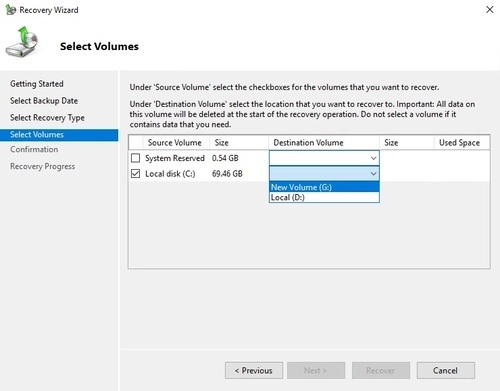Collapse the Local disk (C:) destination dropdown

pos(324,173)
